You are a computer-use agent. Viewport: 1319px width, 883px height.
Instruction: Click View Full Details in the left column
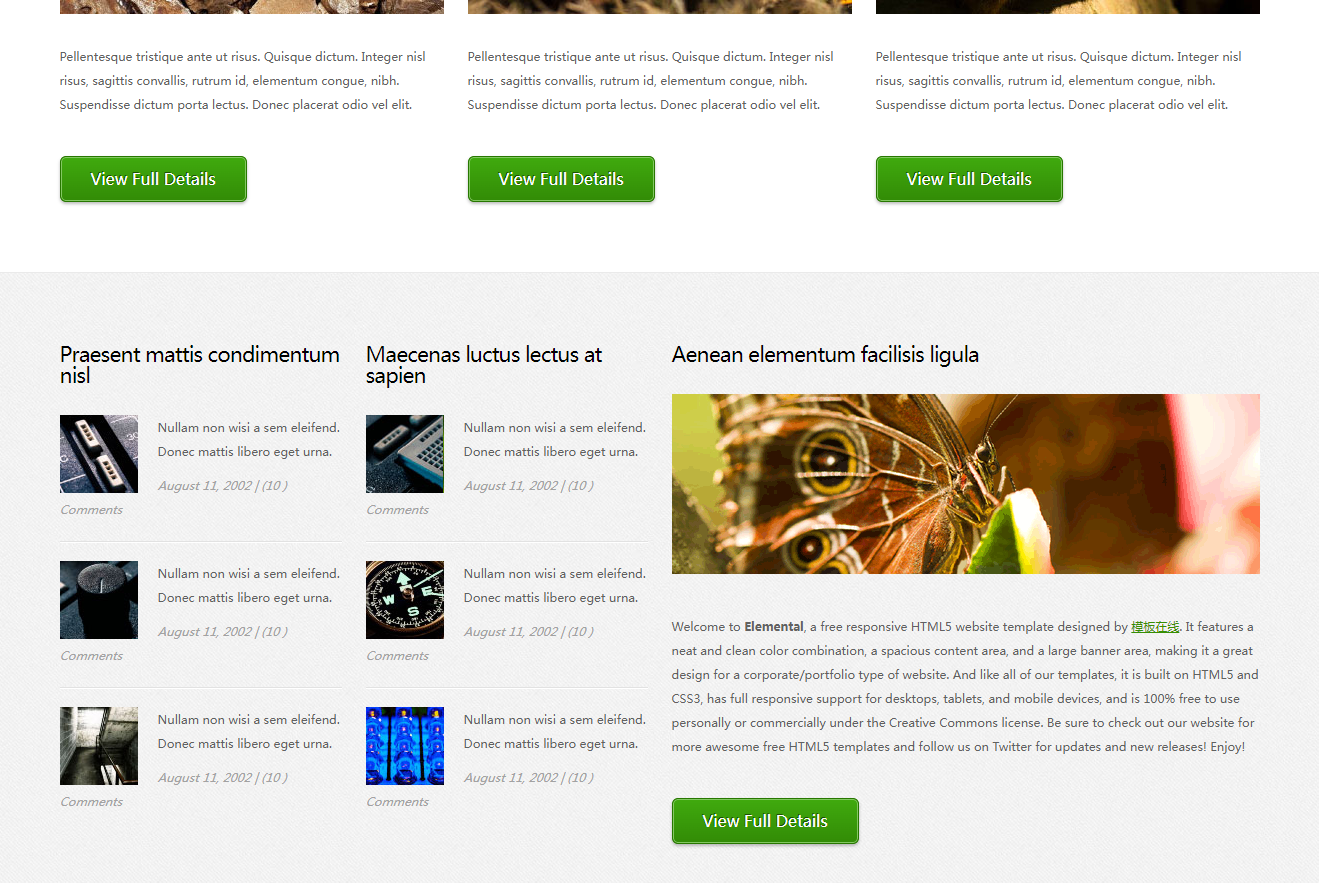[x=153, y=179]
